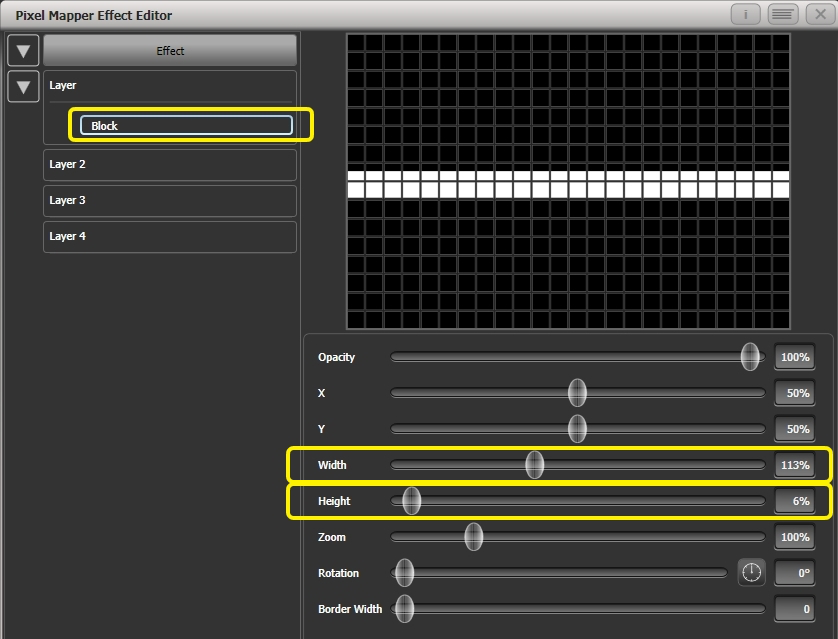Image resolution: width=838 pixels, height=639 pixels.
Task: Select the Block element under Layer
Action: click(185, 125)
